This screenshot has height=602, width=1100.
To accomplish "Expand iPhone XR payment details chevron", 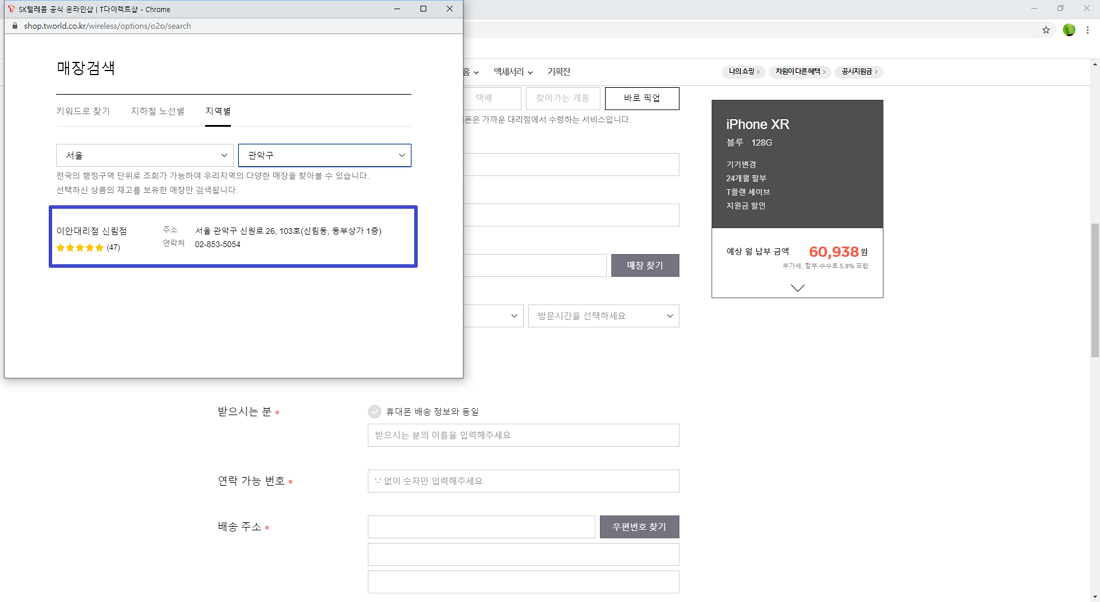I will tap(798, 288).
